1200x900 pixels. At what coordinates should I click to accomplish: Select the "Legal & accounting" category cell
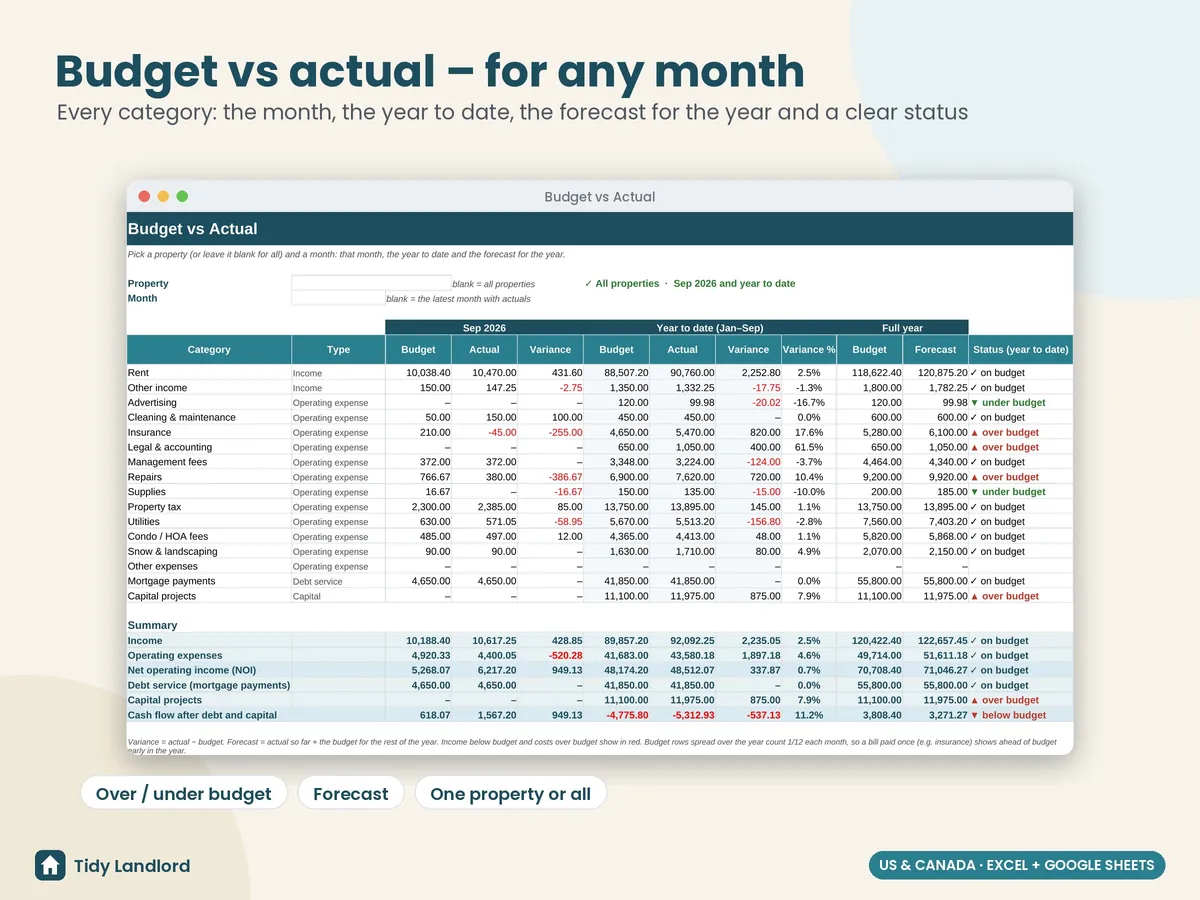coord(209,447)
